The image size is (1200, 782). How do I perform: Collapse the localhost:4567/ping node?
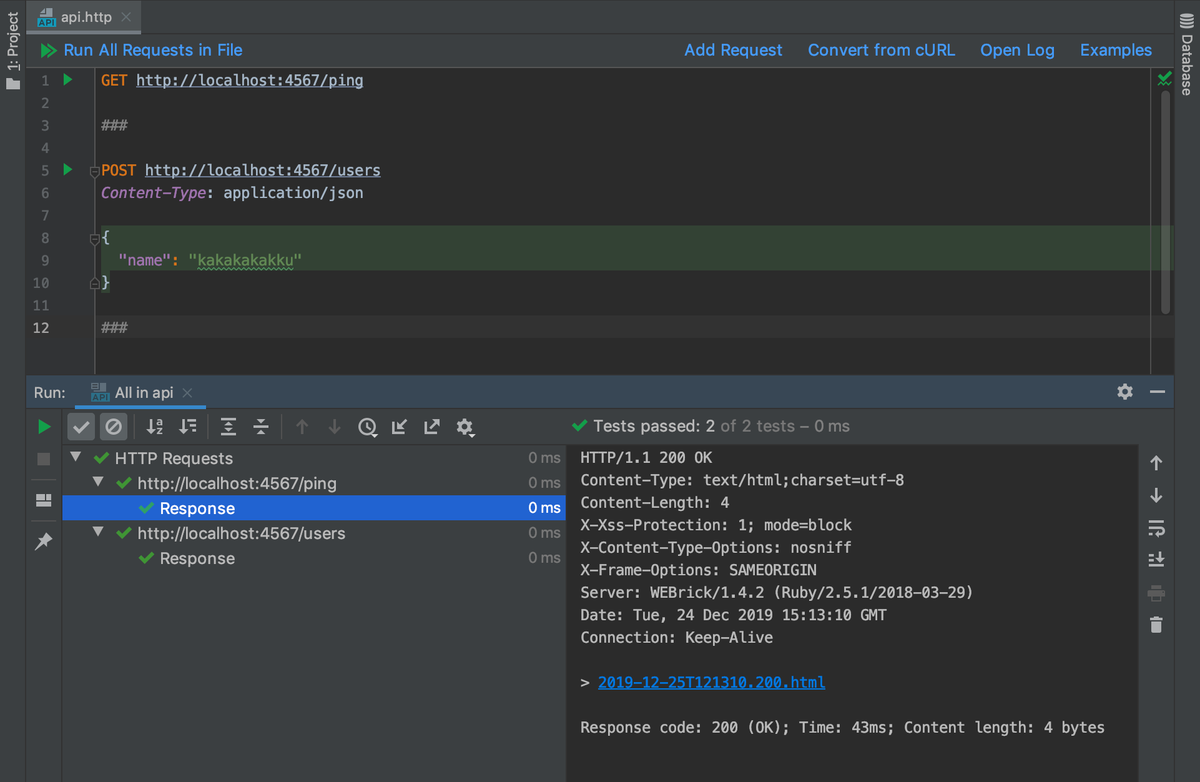tap(99, 483)
